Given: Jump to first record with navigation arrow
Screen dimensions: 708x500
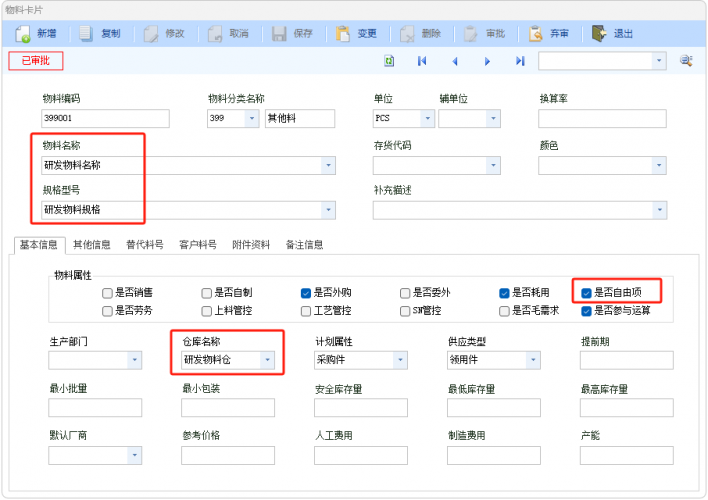Looking at the screenshot, I should tap(422, 61).
